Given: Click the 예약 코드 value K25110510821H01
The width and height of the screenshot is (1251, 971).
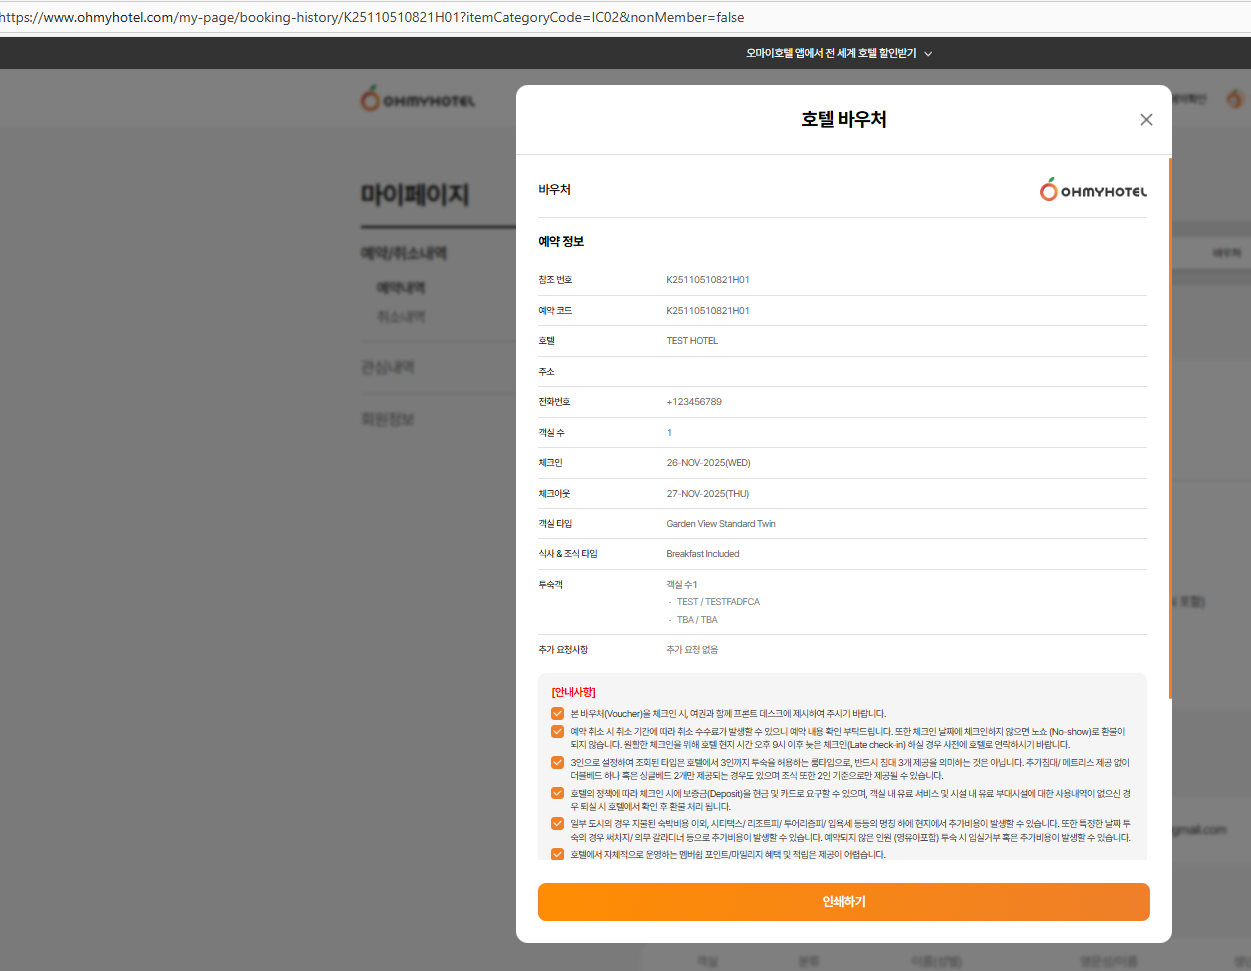Looking at the screenshot, I should tap(708, 311).
